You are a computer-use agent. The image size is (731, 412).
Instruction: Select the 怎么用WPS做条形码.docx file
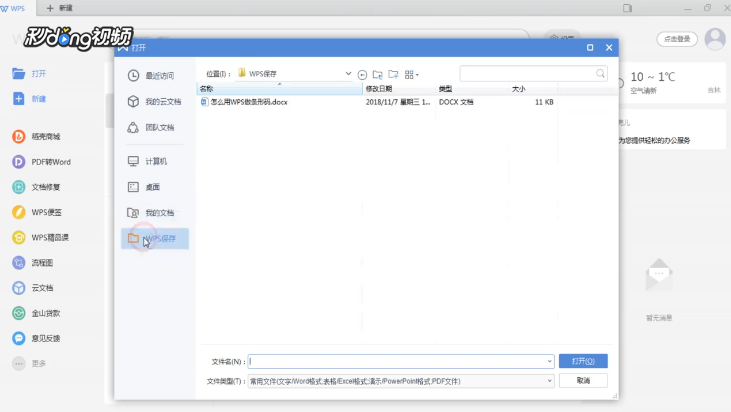click(244, 102)
